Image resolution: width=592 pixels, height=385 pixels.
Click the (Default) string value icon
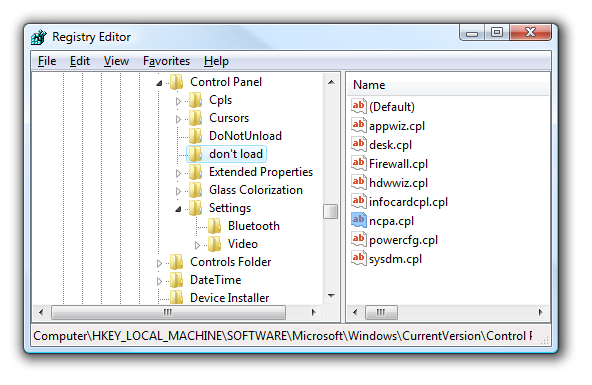pyautogui.click(x=359, y=106)
